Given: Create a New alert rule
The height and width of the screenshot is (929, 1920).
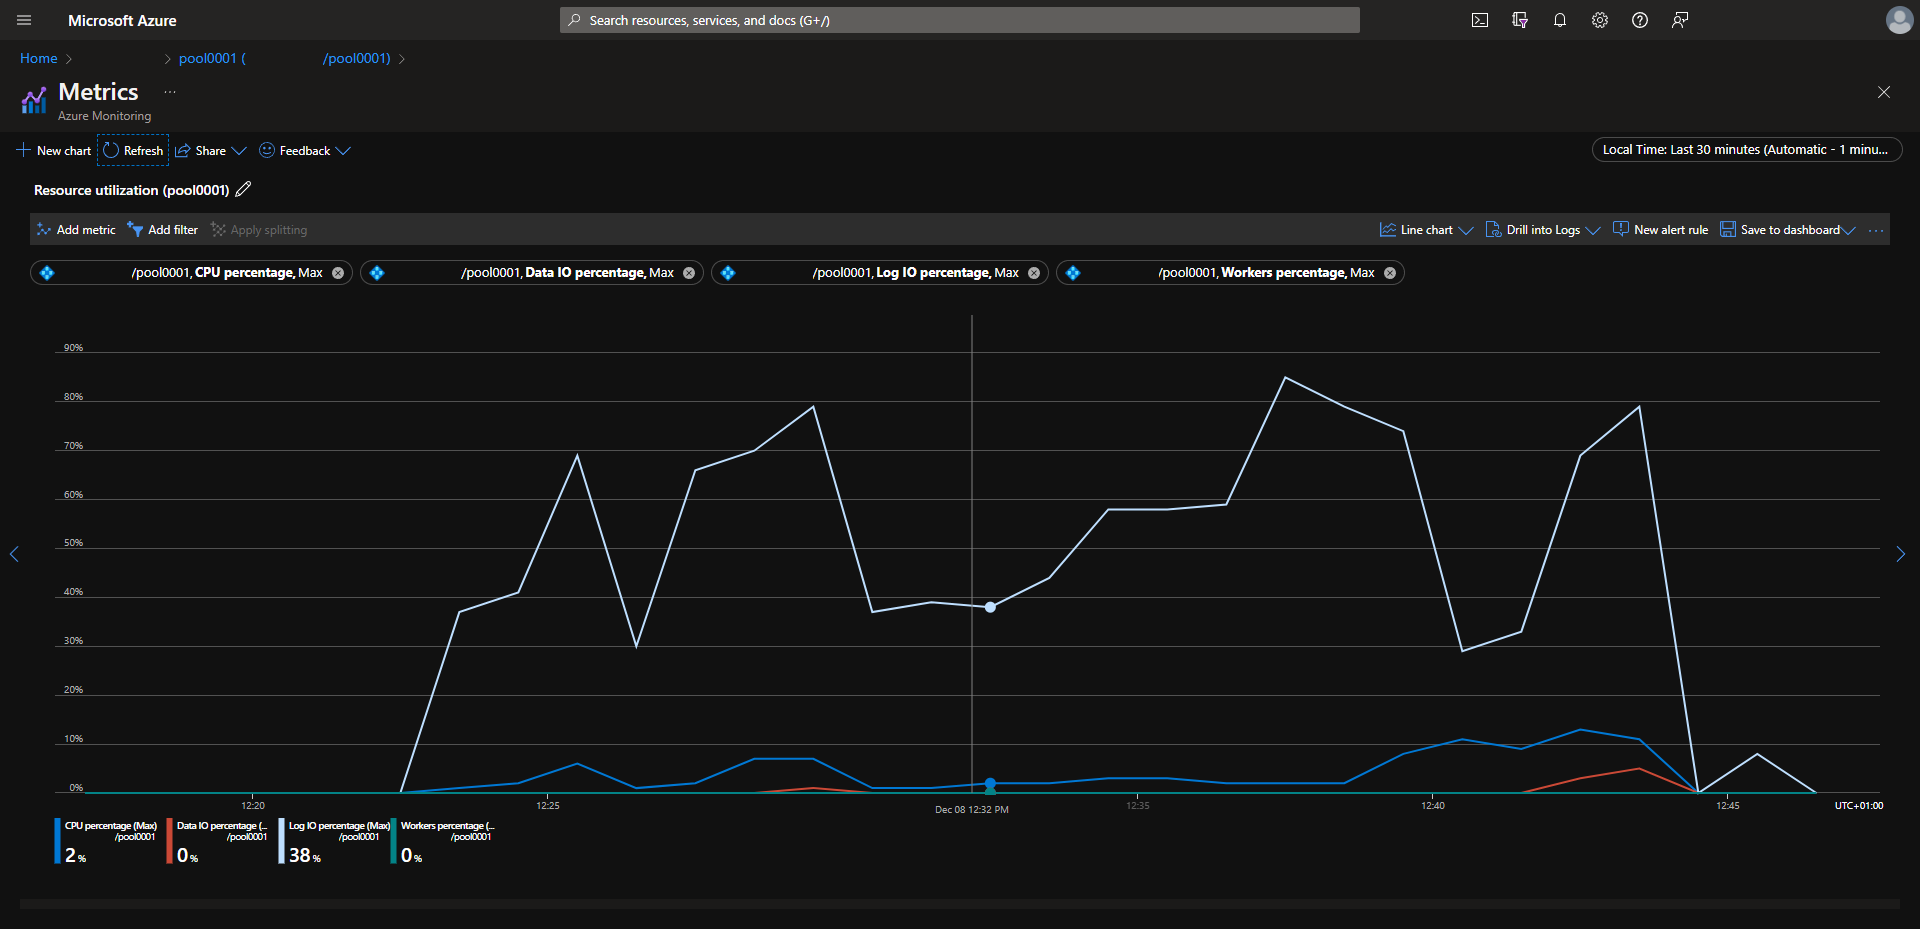Looking at the screenshot, I should [x=1661, y=230].
